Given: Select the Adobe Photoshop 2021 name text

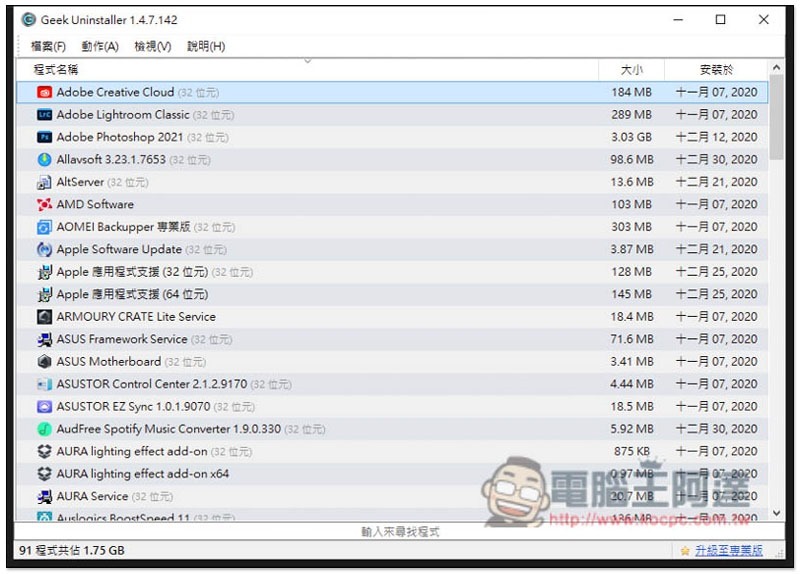Looking at the screenshot, I should click(x=120, y=137).
